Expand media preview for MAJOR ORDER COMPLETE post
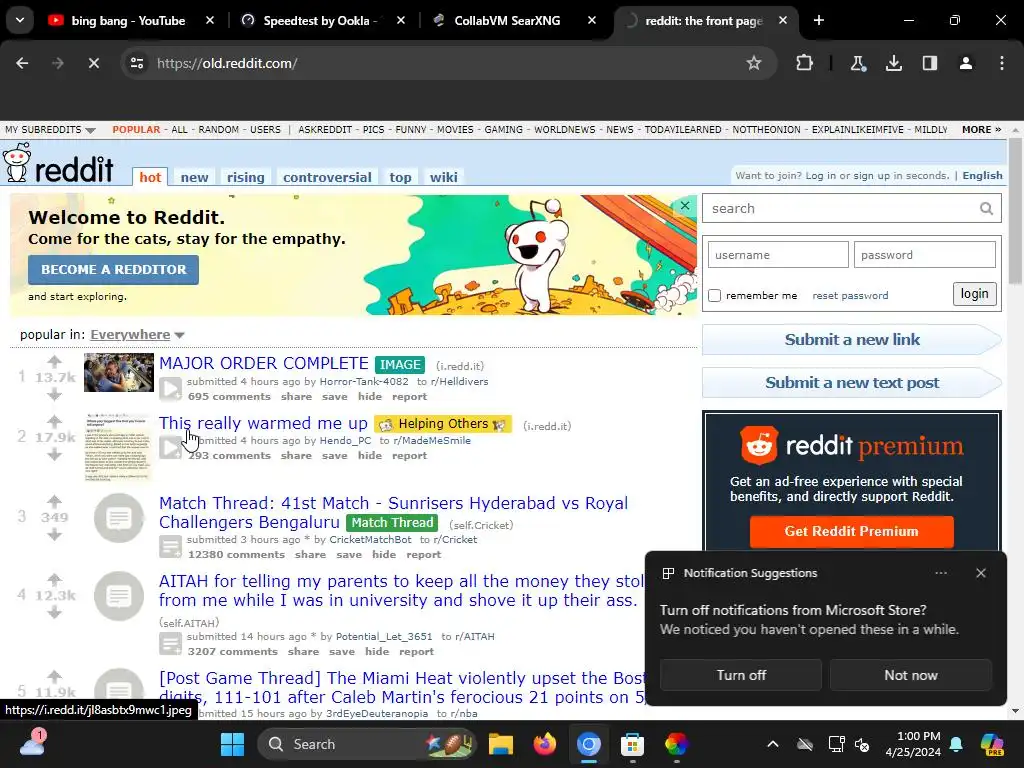The width and height of the screenshot is (1024, 768). 170,389
